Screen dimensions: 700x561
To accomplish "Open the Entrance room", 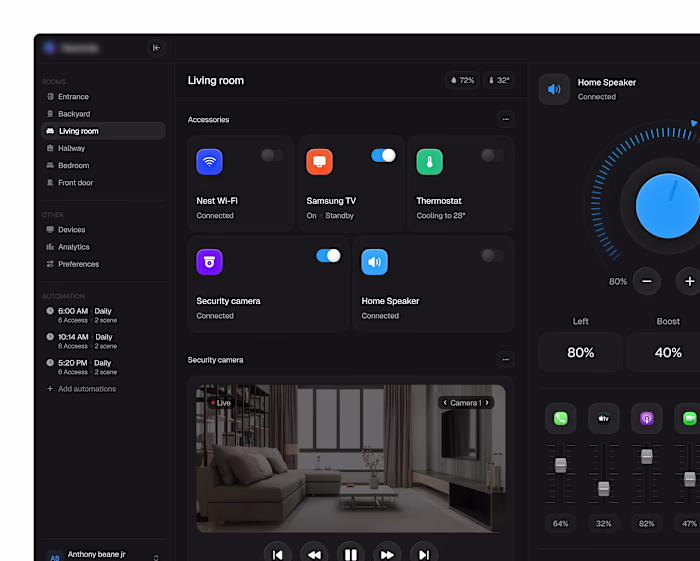I will (x=104, y=97).
